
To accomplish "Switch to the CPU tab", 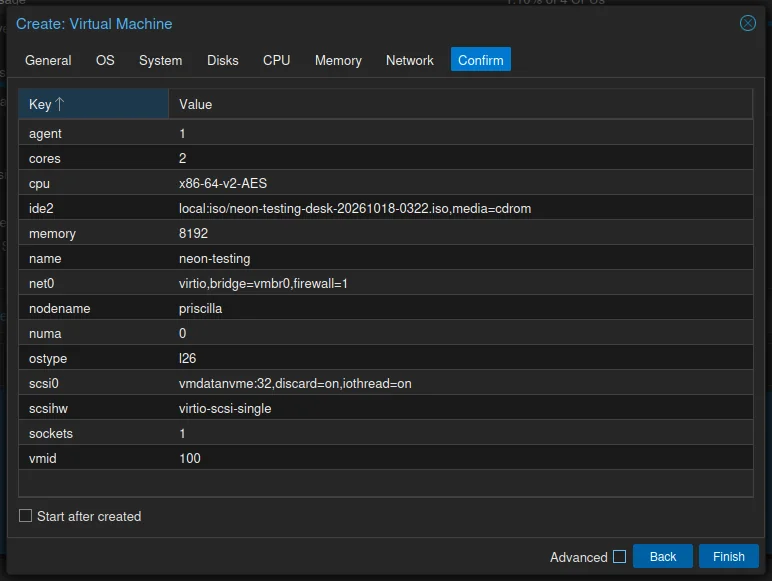I will 276,60.
